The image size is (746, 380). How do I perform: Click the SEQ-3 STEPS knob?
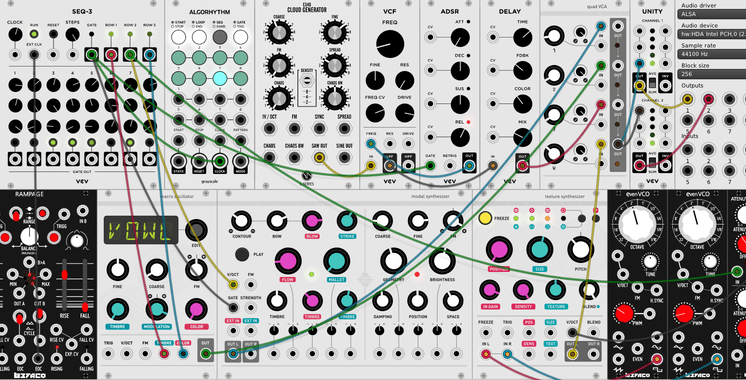[x=72, y=34]
